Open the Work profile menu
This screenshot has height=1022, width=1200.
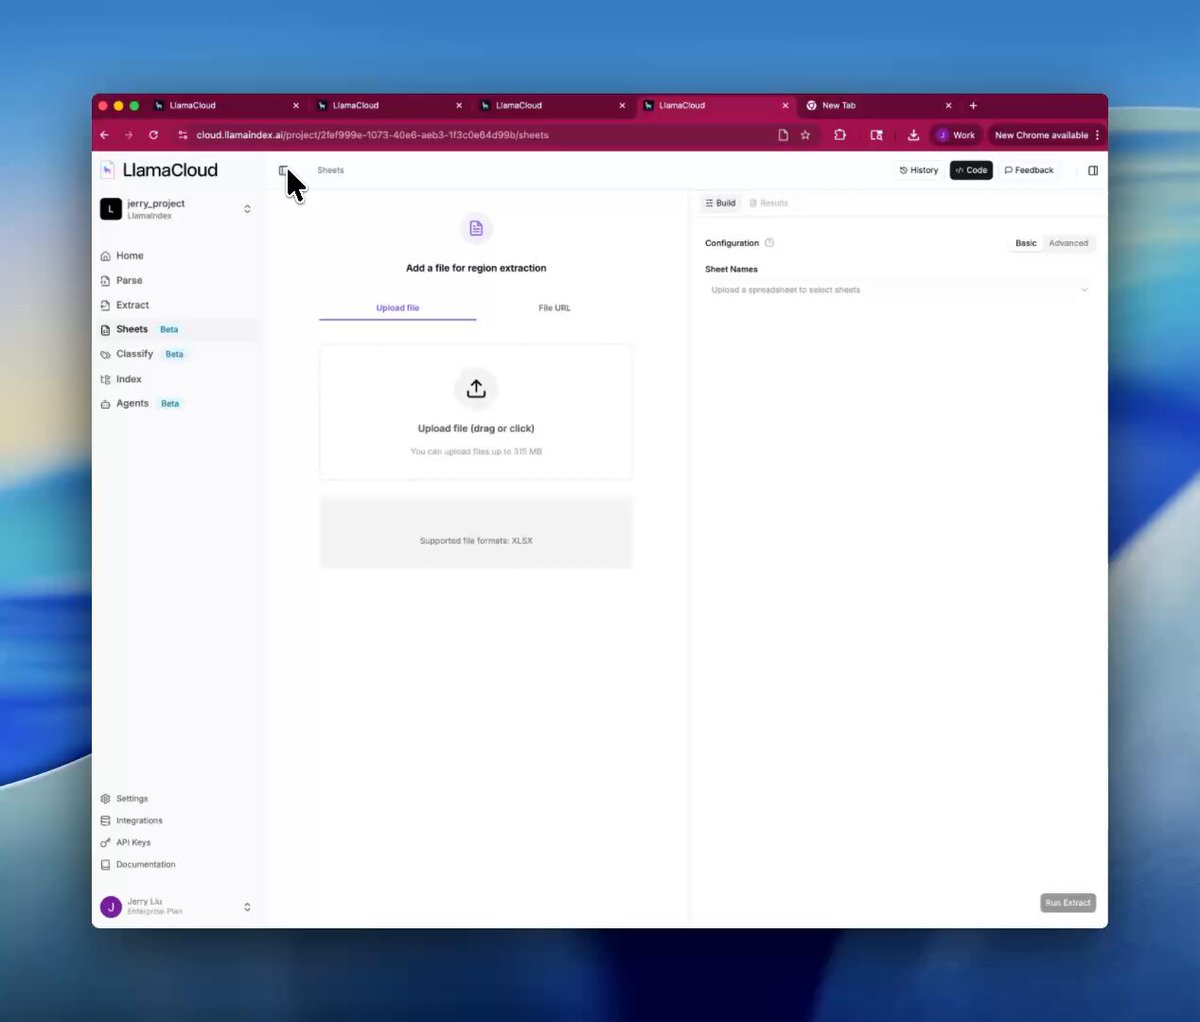point(956,135)
